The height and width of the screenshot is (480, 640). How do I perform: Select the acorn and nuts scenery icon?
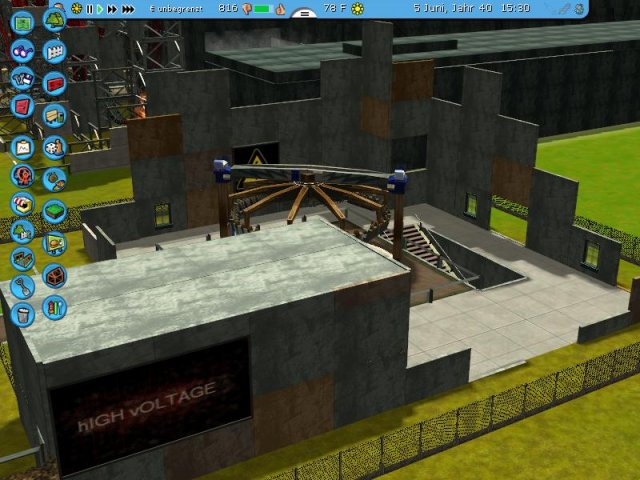[54, 179]
